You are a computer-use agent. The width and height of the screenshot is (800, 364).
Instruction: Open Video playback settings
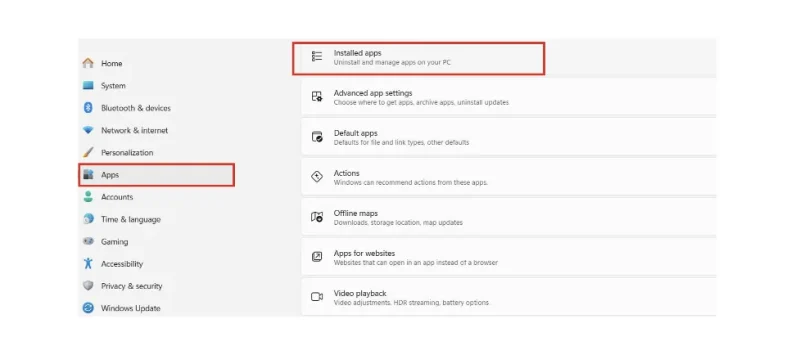509,297
